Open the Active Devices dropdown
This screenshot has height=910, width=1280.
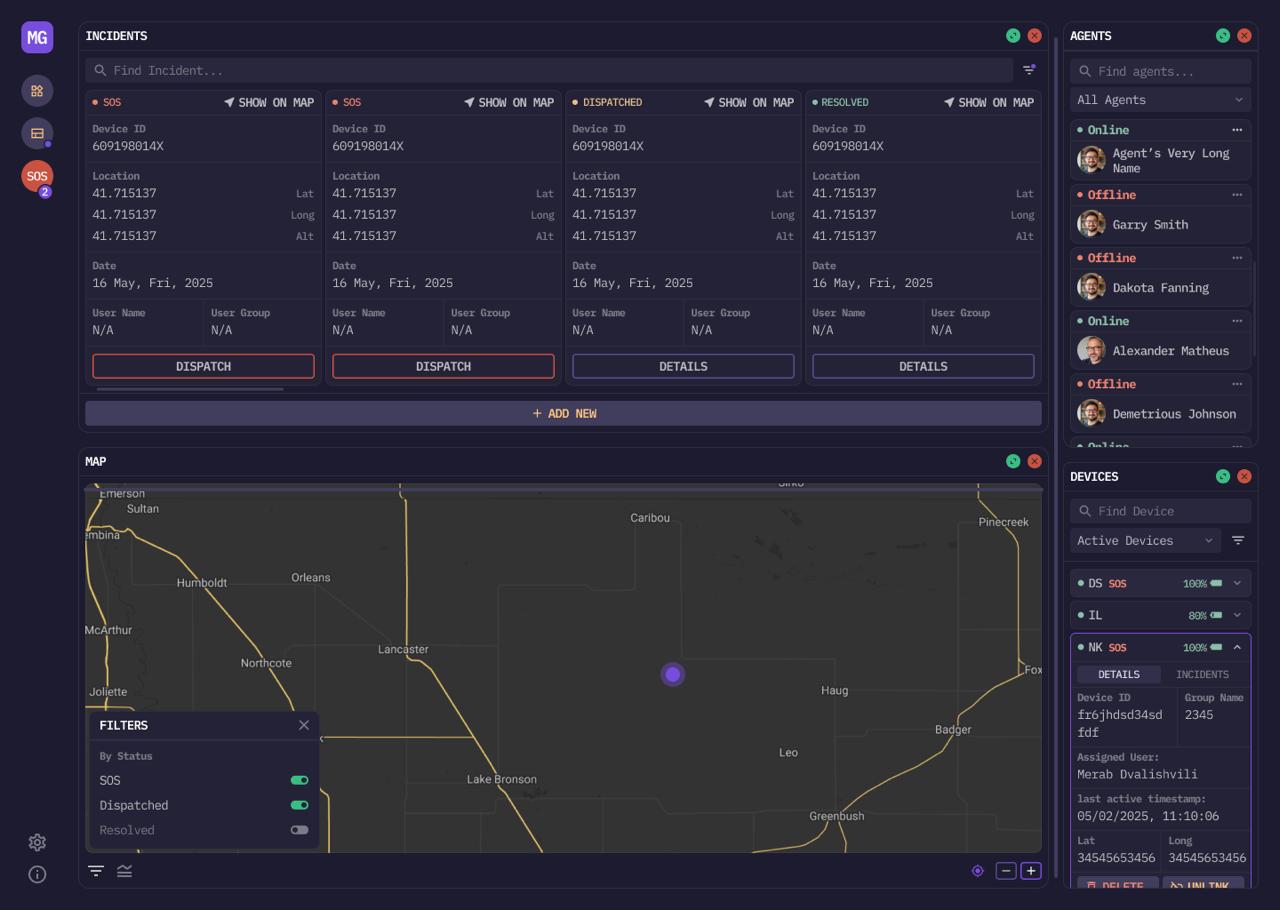pyautogui.click(x=1144, y=540)
